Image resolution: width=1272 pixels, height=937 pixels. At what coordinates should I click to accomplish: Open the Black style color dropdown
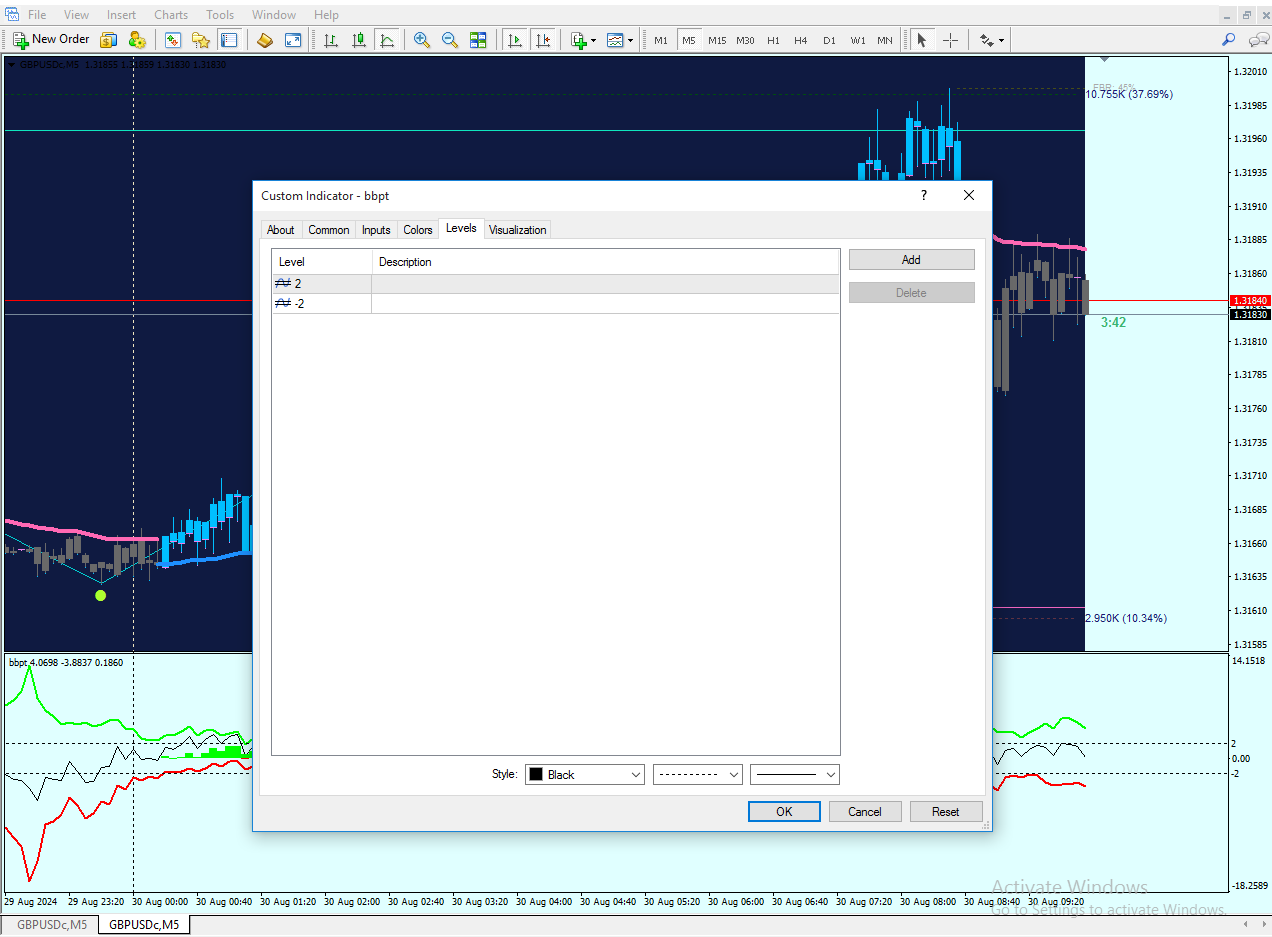(x=585, y=775)
